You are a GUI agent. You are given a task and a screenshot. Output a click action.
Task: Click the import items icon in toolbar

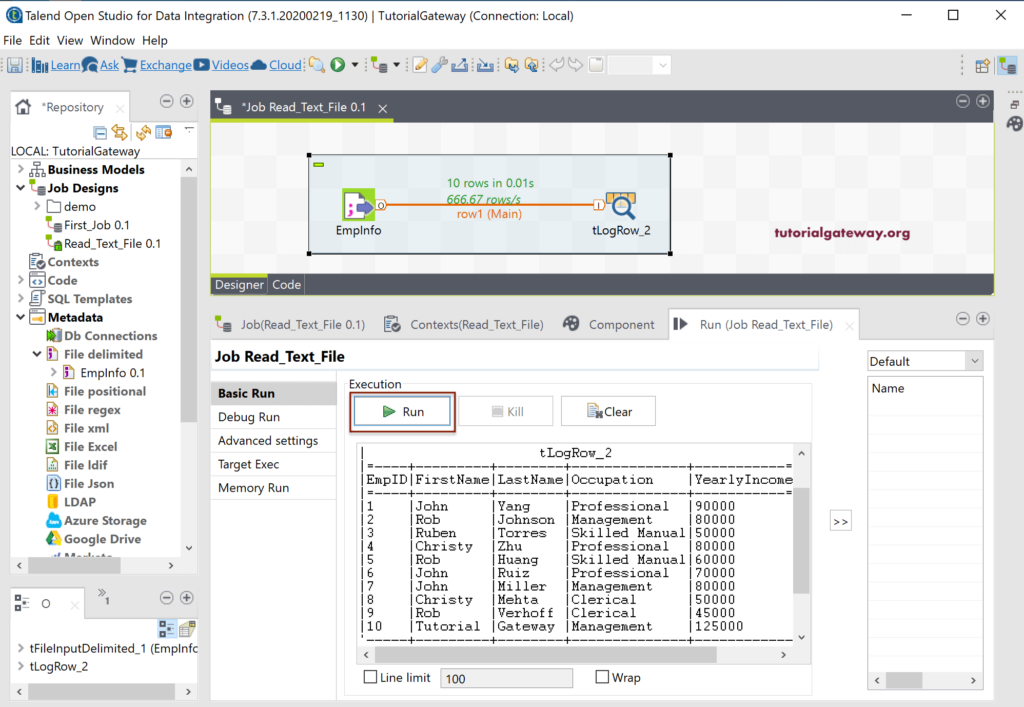485,65
